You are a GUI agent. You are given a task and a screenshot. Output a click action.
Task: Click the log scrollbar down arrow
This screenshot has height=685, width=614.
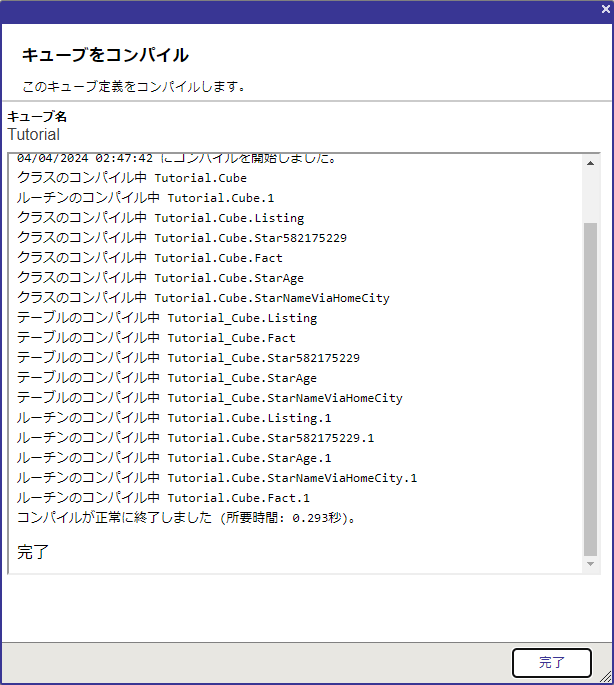[x=591, y=565]
